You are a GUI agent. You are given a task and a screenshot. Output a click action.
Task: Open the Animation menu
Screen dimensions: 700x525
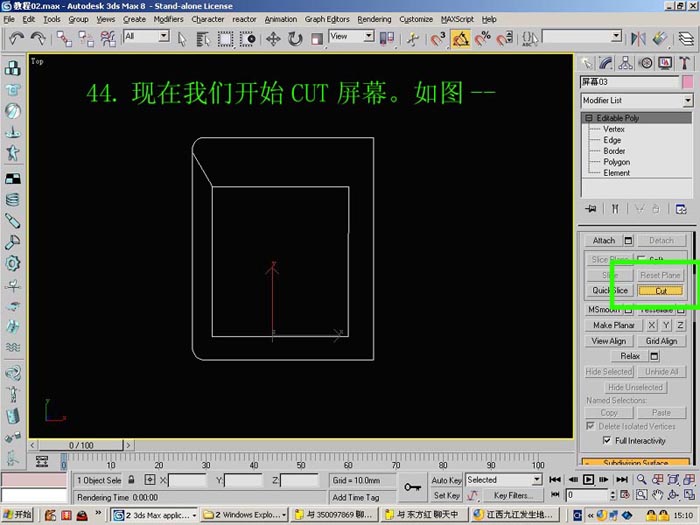click(280, 19)
